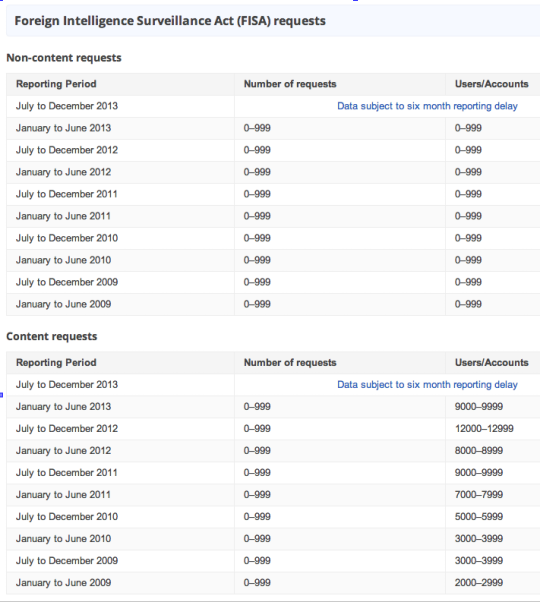Click Number of requests header in non-content table

pos(290,84)
